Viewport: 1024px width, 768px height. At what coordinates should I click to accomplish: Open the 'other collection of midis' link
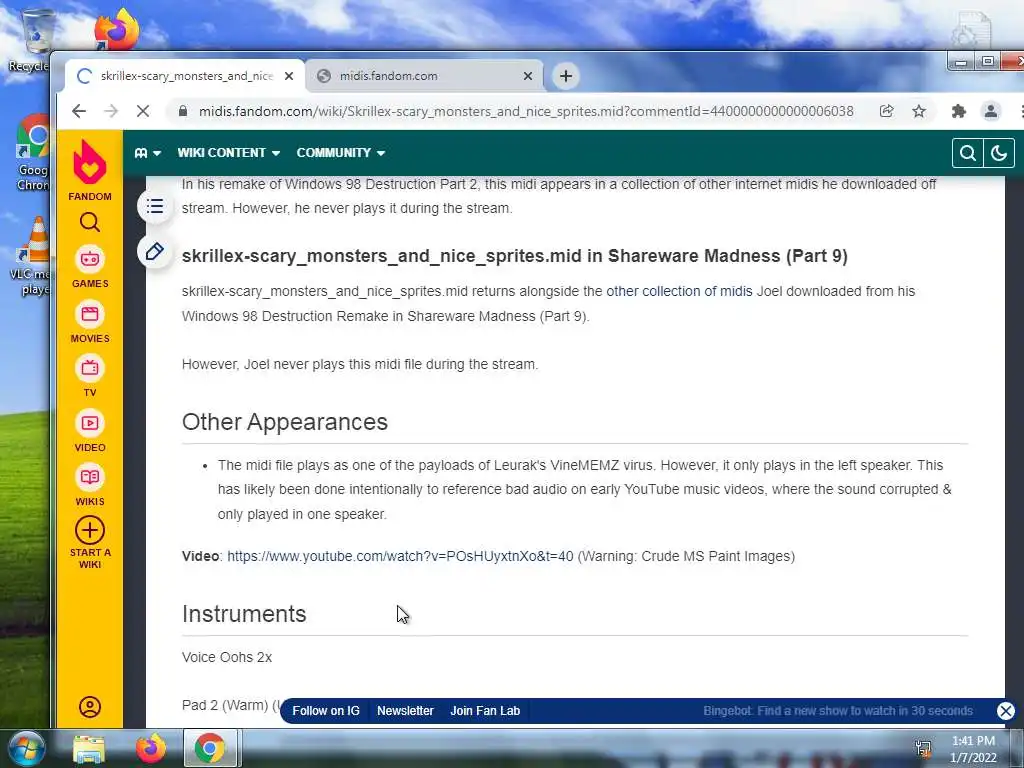tap(679, 291)
